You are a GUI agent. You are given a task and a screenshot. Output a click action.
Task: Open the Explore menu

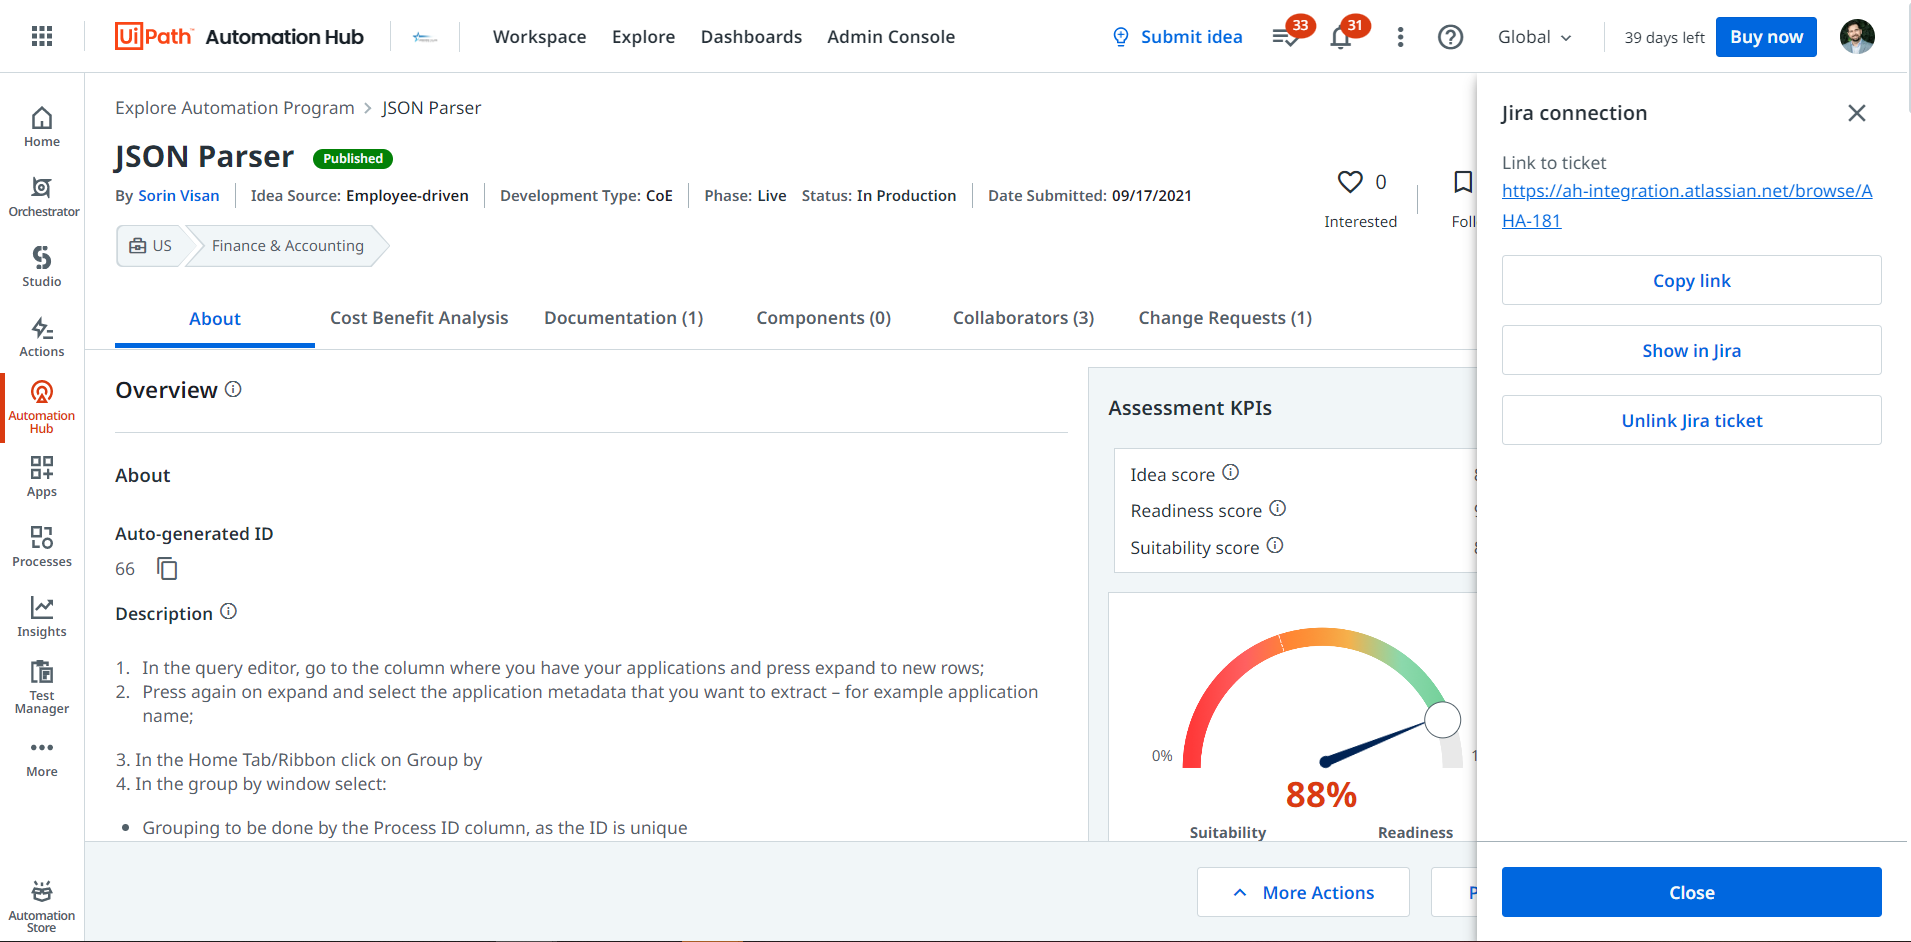643,37
